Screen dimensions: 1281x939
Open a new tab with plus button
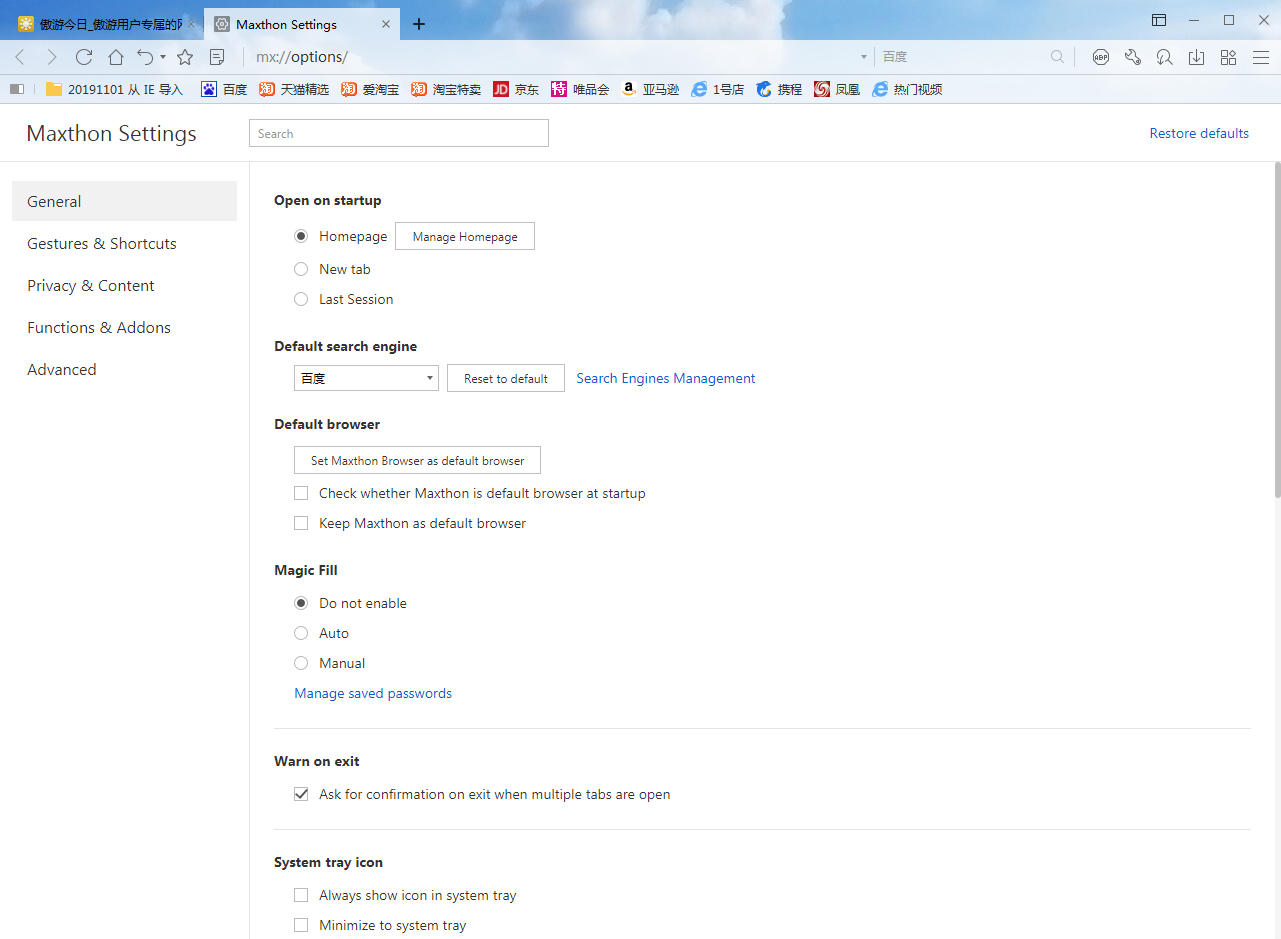tap(419, 24)
